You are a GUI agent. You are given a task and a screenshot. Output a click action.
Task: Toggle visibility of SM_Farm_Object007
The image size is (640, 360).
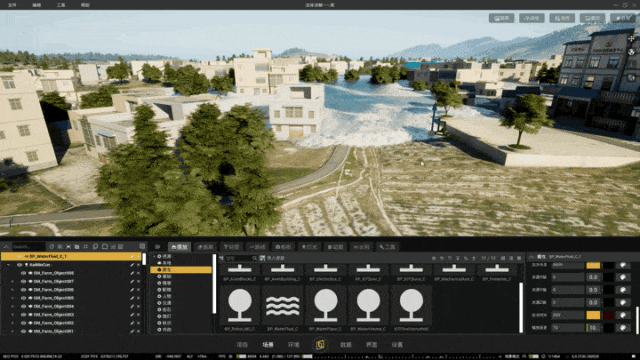[x=23, y=281]
